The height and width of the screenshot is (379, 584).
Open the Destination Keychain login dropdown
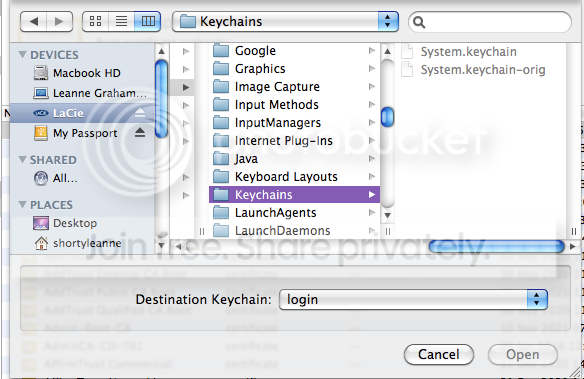point(413,299)
